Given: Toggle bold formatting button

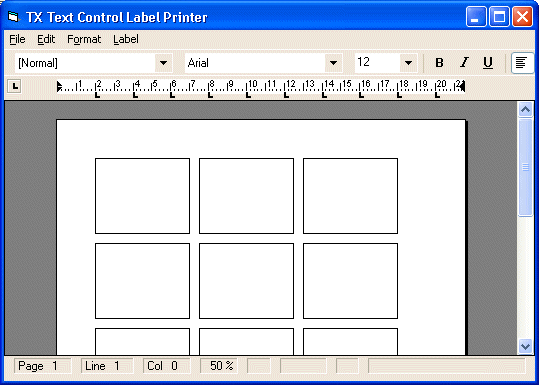Looking at the screenshot, I should [439, 63].
